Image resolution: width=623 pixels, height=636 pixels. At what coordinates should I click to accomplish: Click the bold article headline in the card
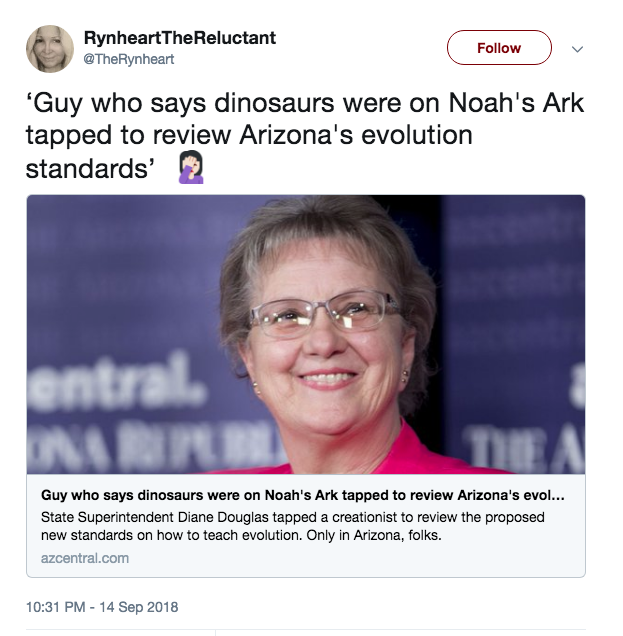pyautogui.click(x=303, y=495)
